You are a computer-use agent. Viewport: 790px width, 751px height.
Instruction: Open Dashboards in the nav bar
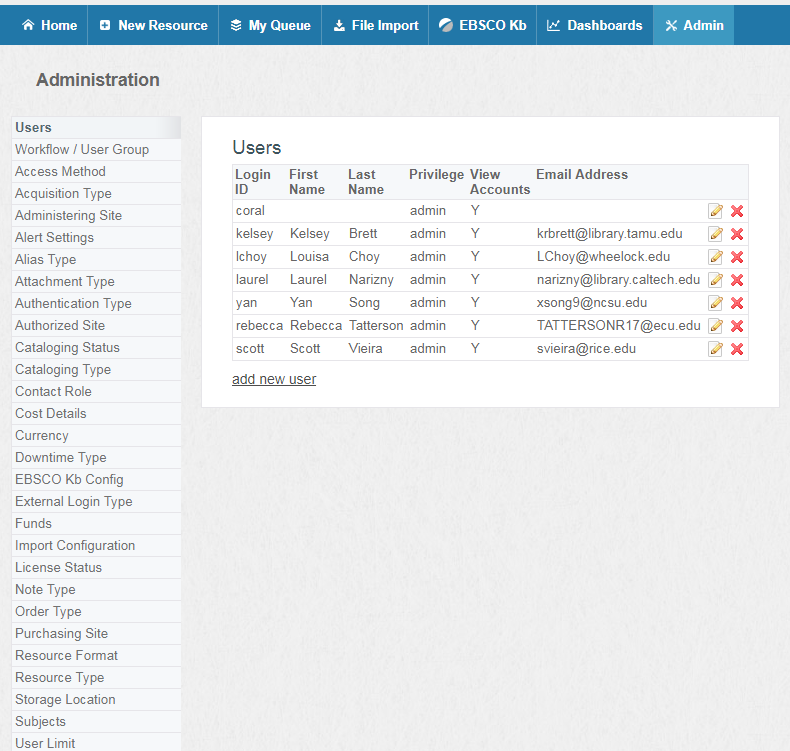click(595, 25)
